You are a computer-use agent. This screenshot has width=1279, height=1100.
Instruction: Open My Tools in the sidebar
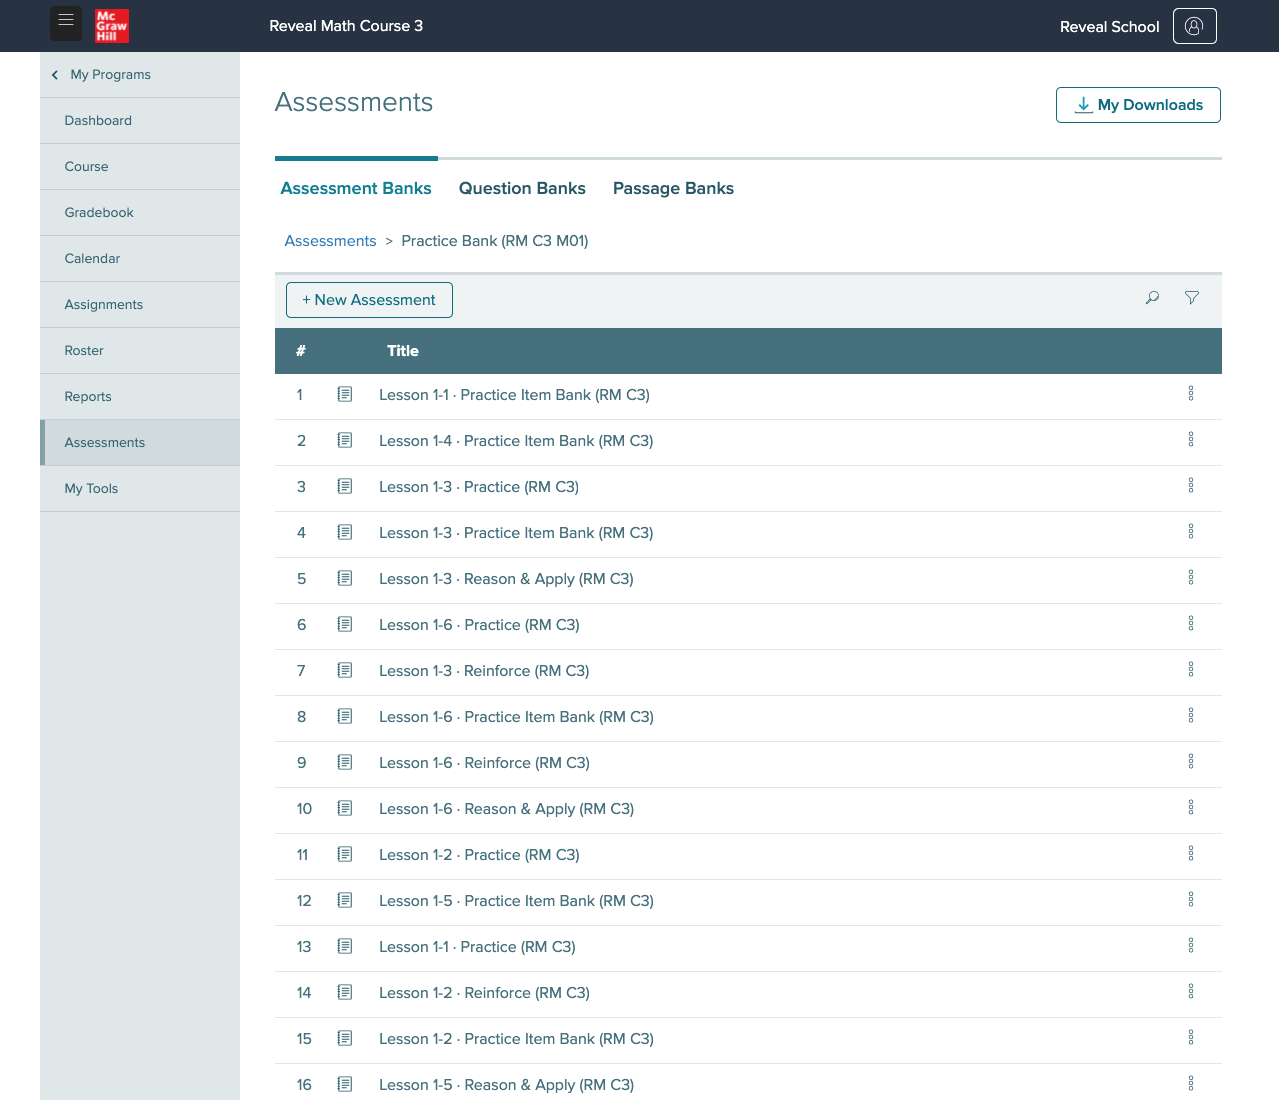[140, 489]
